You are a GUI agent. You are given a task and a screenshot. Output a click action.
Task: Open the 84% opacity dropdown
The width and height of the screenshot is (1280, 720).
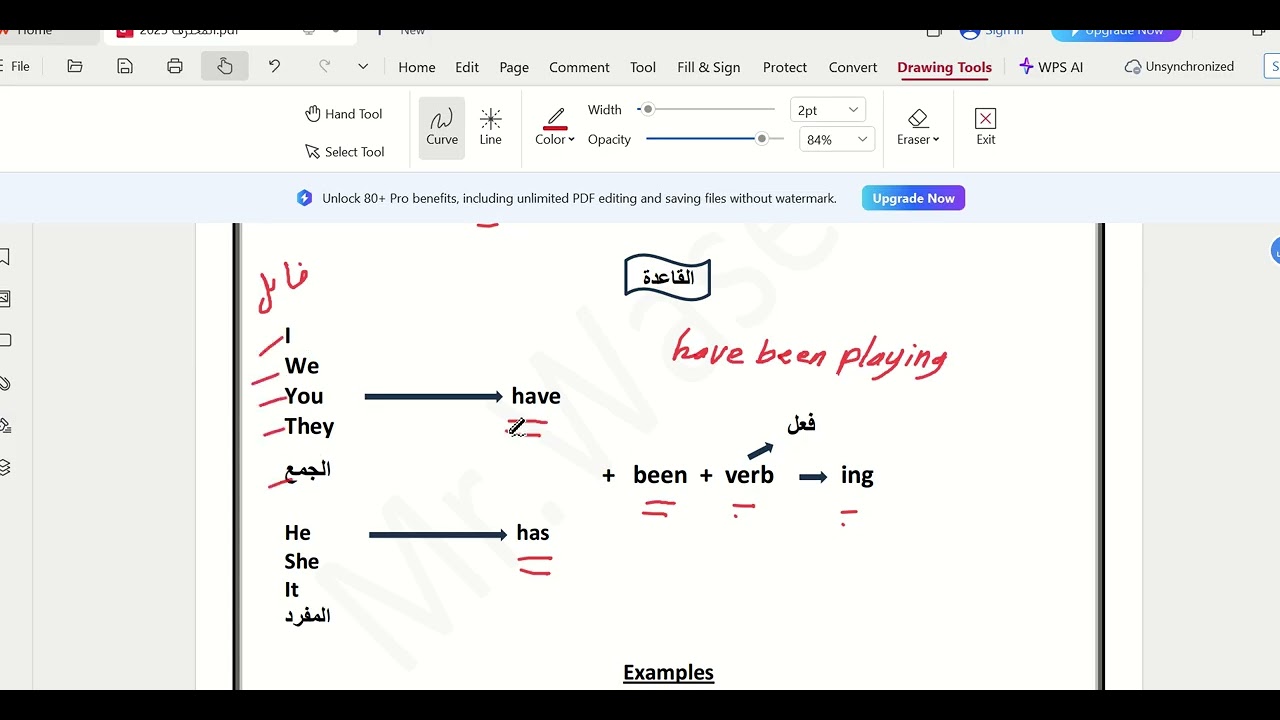[837, 140]
